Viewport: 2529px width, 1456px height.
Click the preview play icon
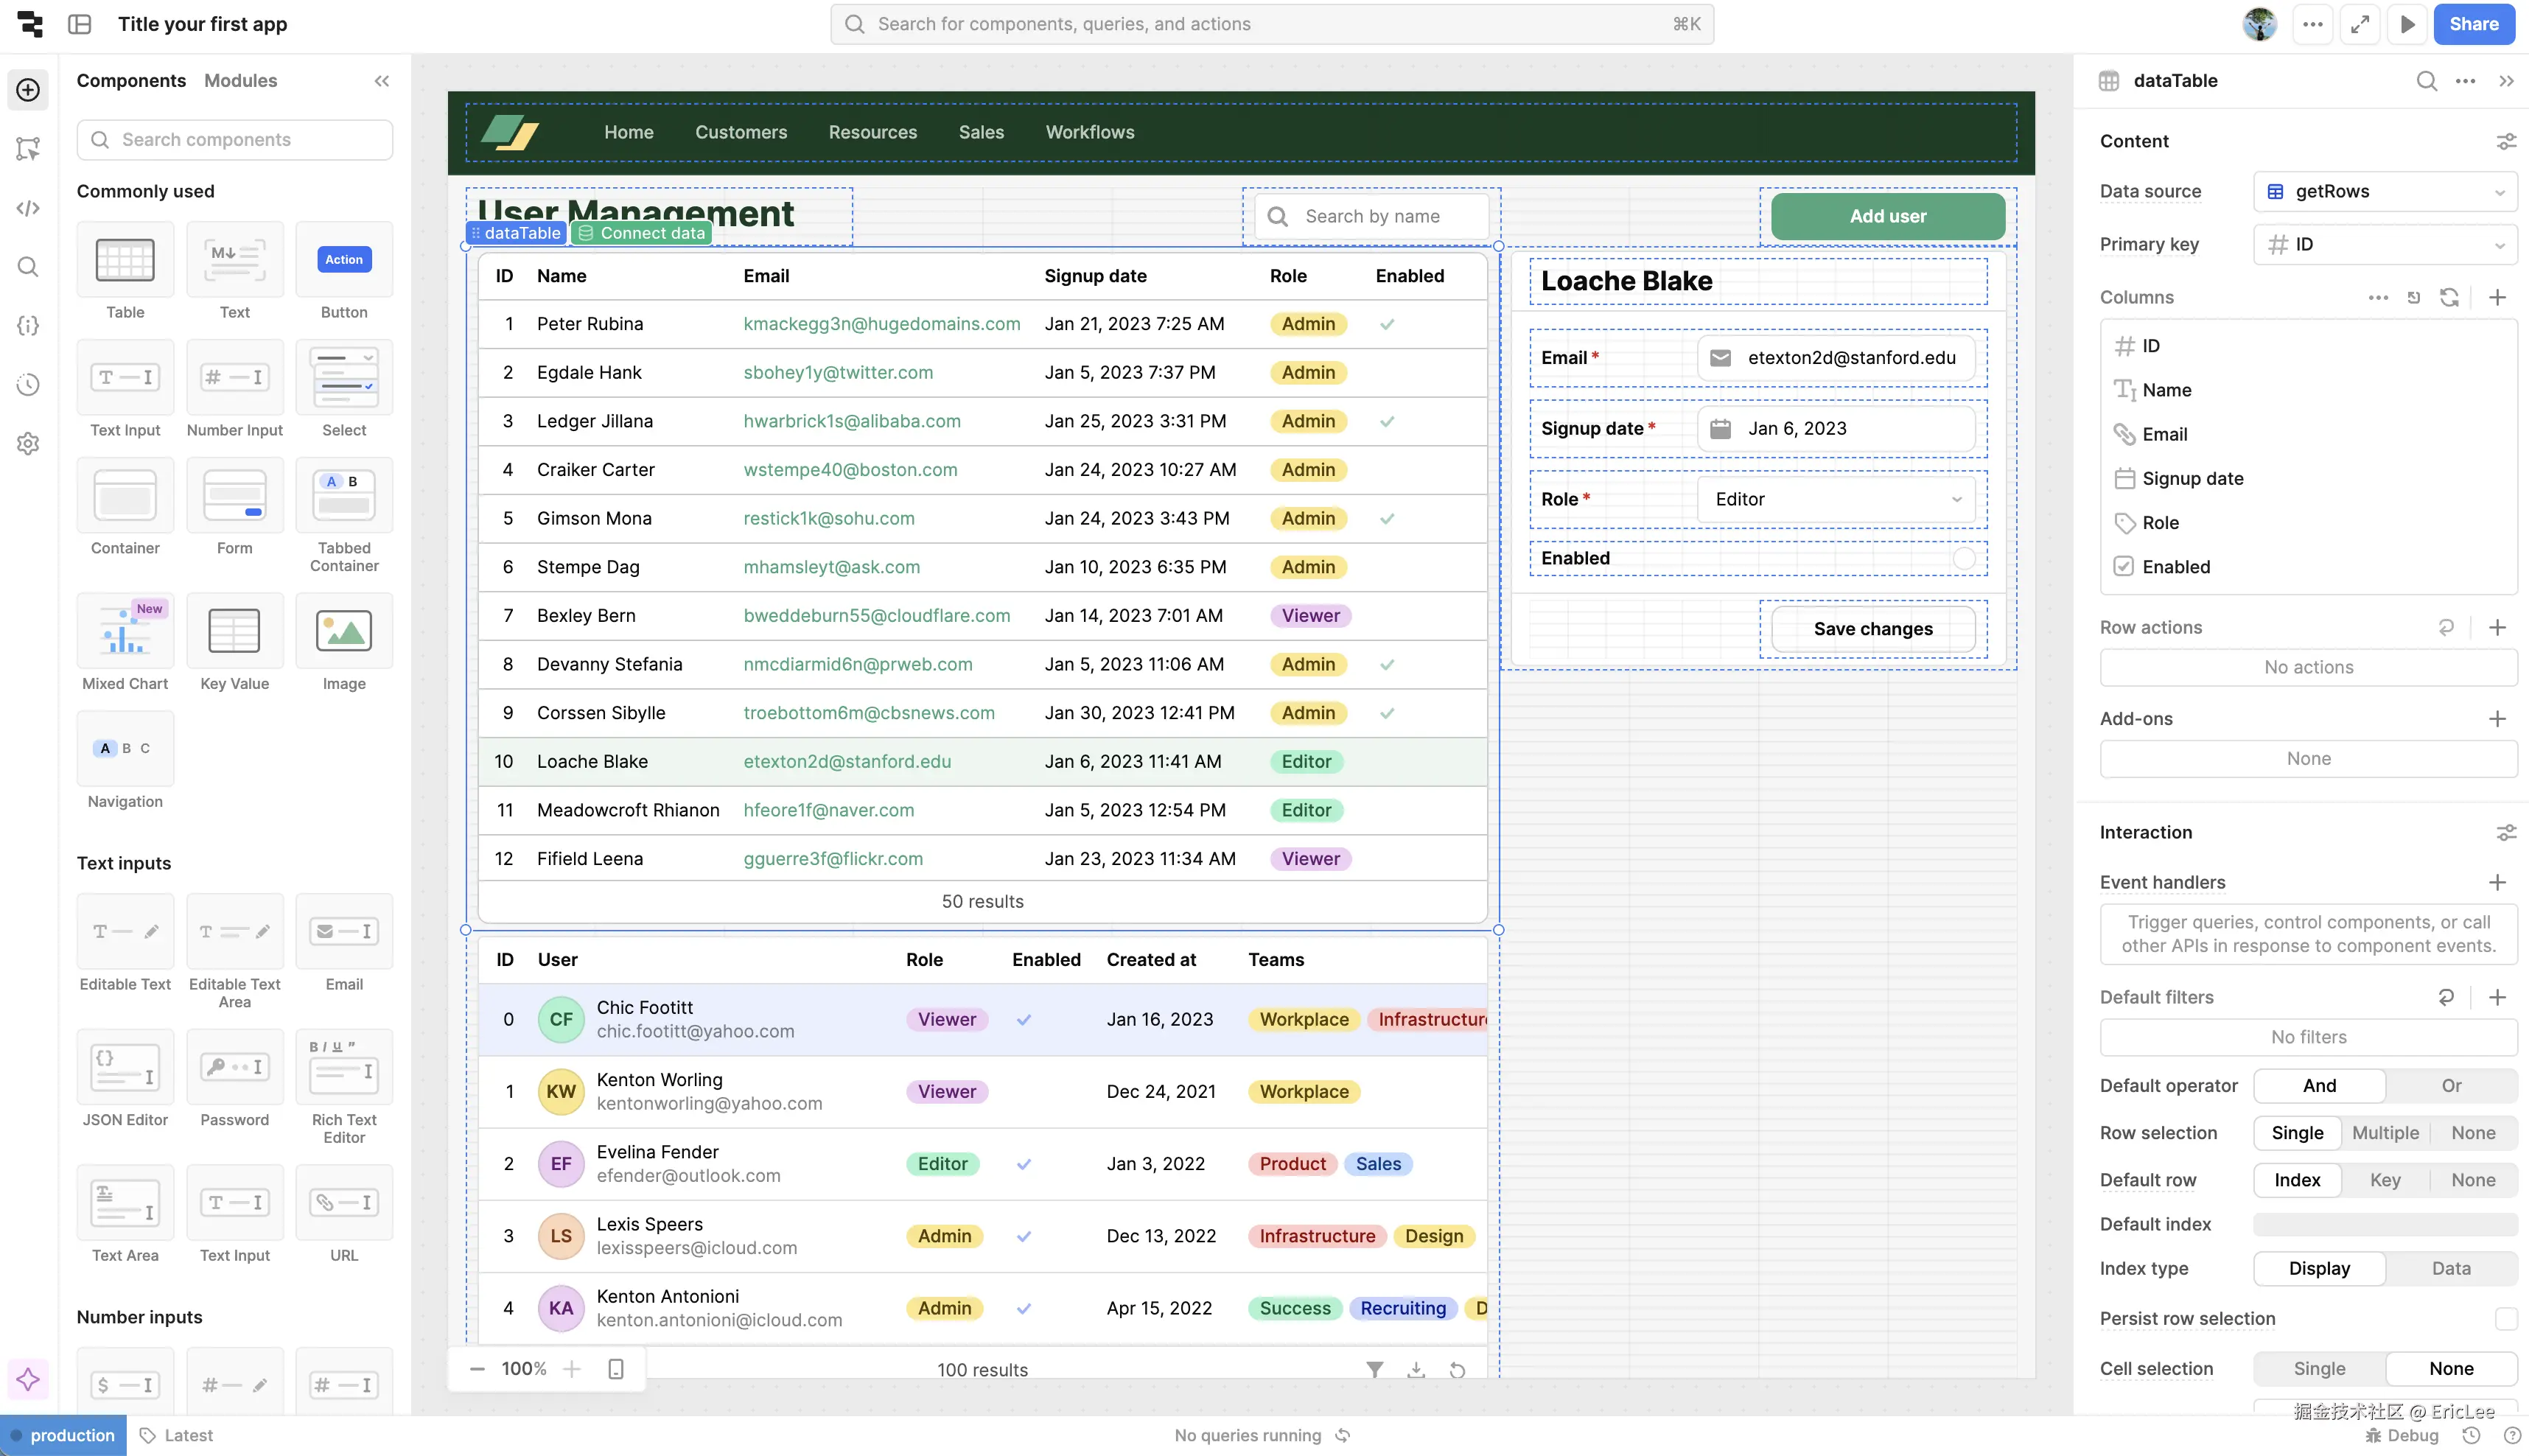click(x=2408, y=24)
